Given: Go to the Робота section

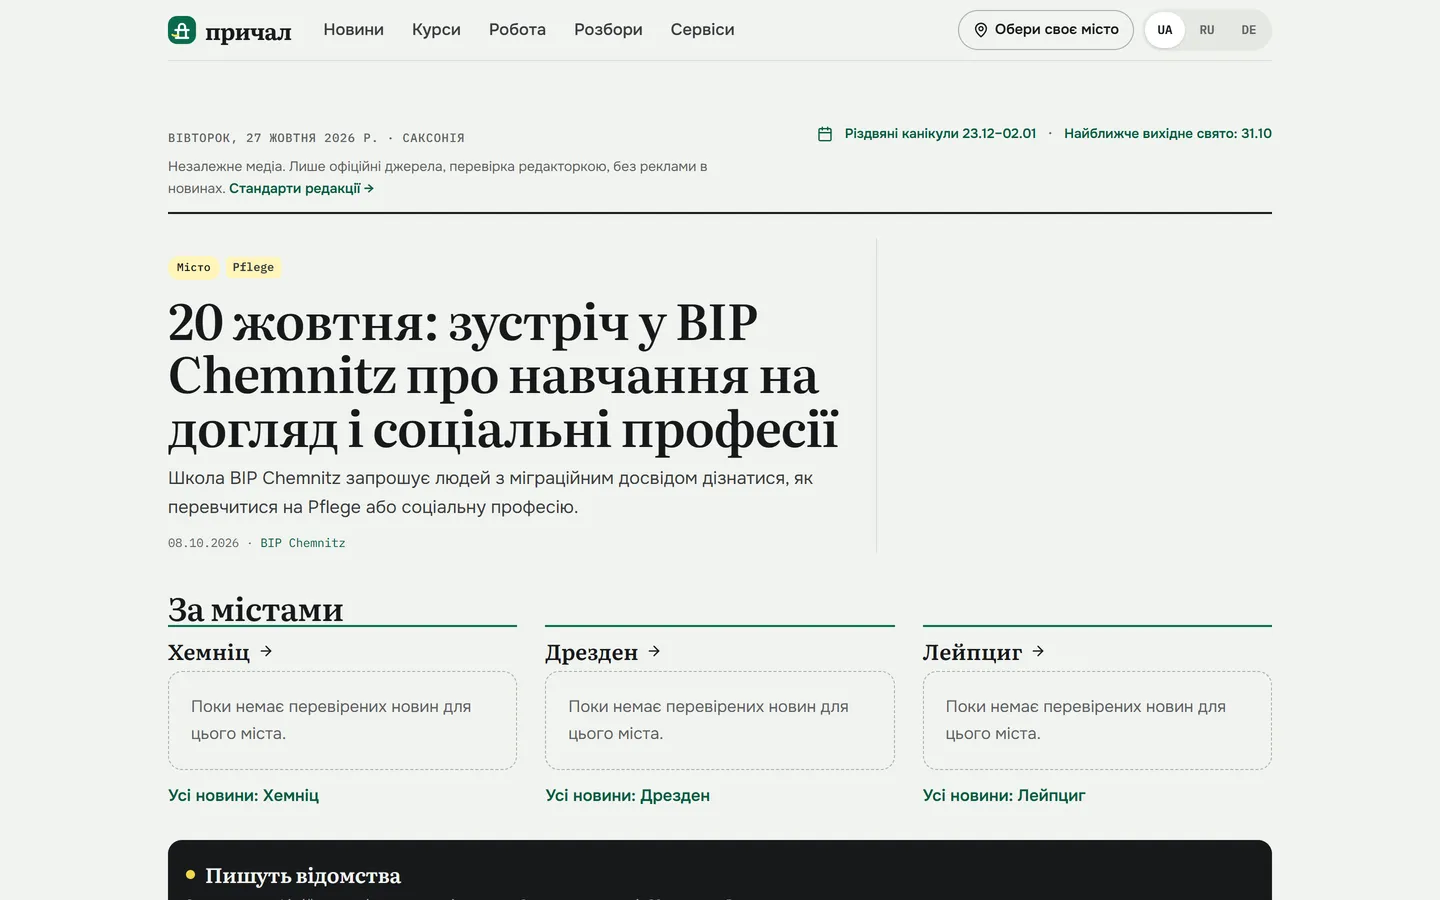Looking at the screenshot, I should click(517, 30).
